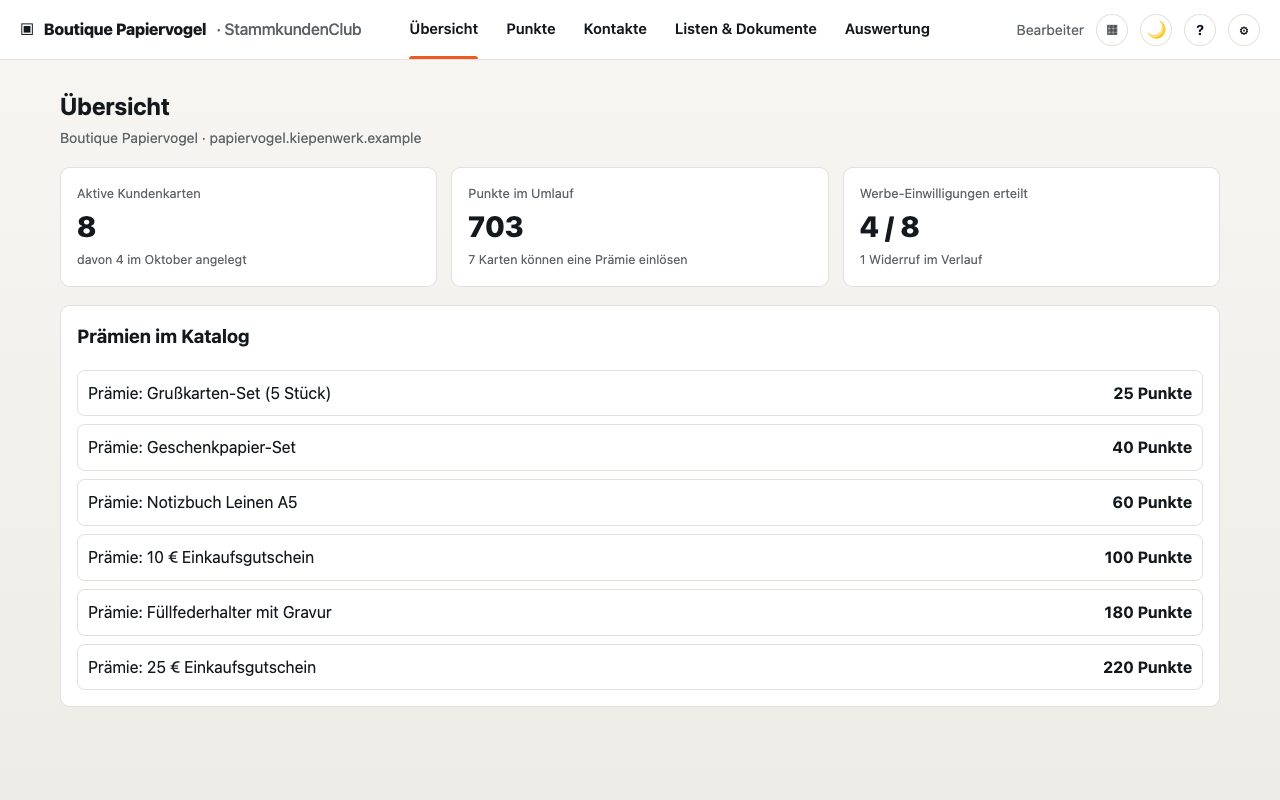The image size is (1280, 800).
Task: Select the Auswertung tab
Action: click(x=887, y=29)
